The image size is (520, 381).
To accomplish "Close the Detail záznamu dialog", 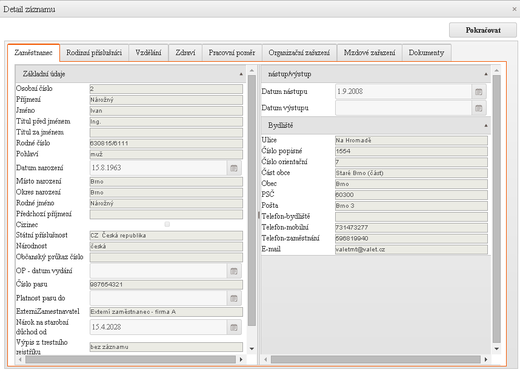I will (514, 9).
